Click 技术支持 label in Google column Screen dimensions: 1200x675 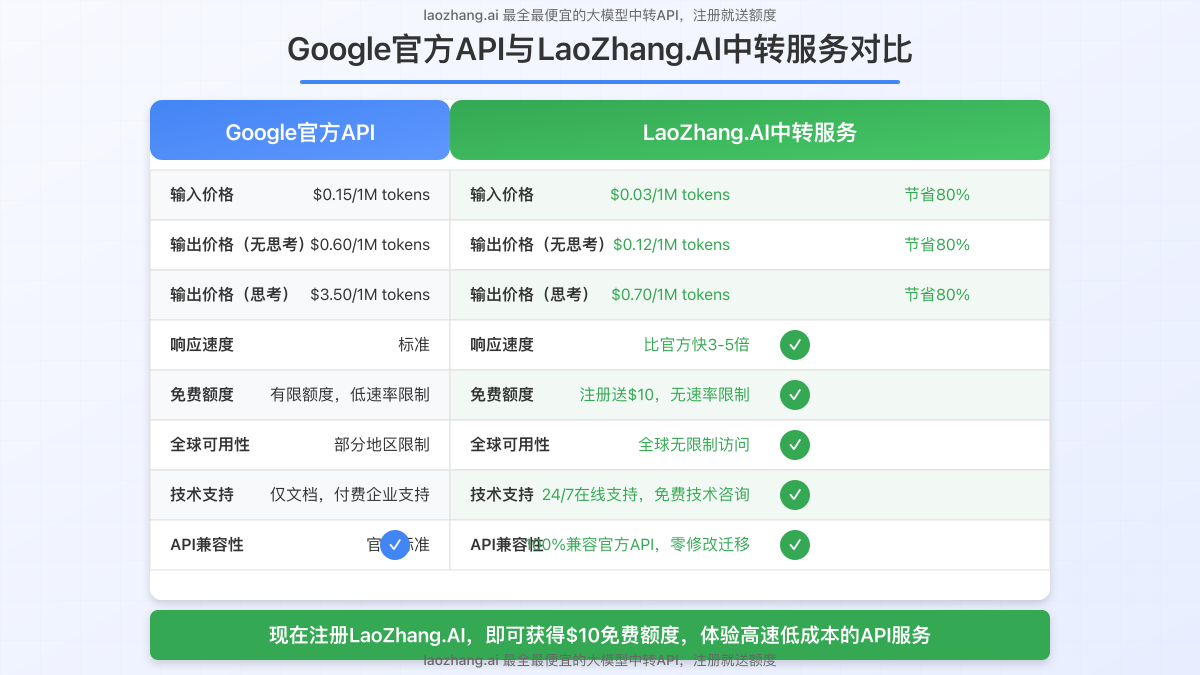202,495
